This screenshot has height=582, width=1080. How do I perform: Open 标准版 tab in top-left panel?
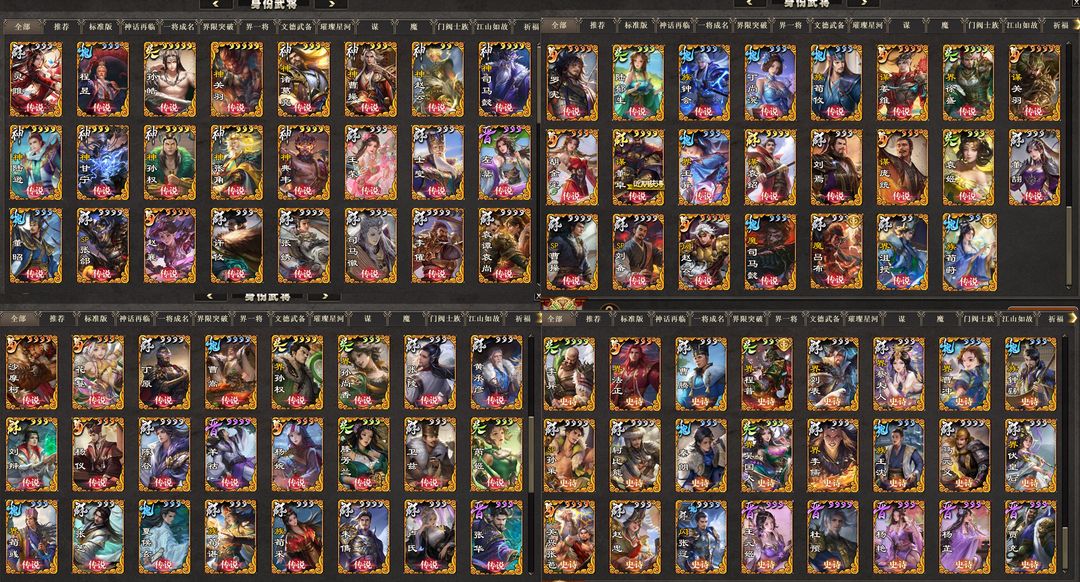pyautogui.click(x=100, y=27)
